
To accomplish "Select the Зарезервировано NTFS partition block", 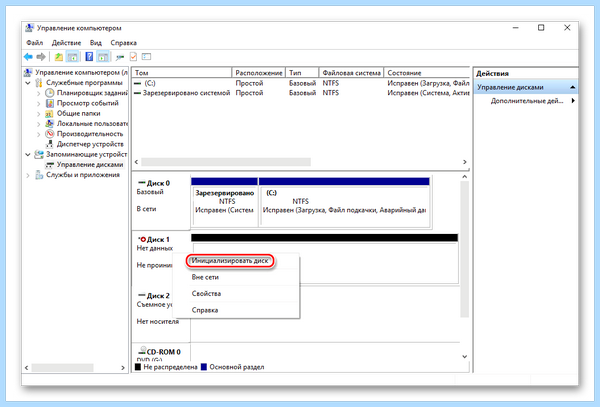I will [x=225, y=203].
